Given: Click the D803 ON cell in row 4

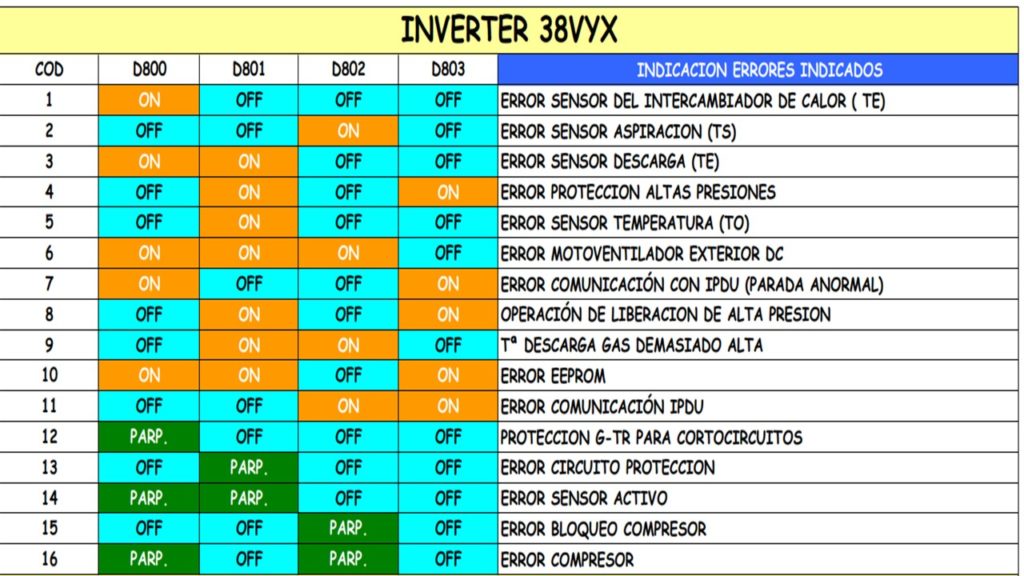Looking at the screenshot, I should [448, 192].
